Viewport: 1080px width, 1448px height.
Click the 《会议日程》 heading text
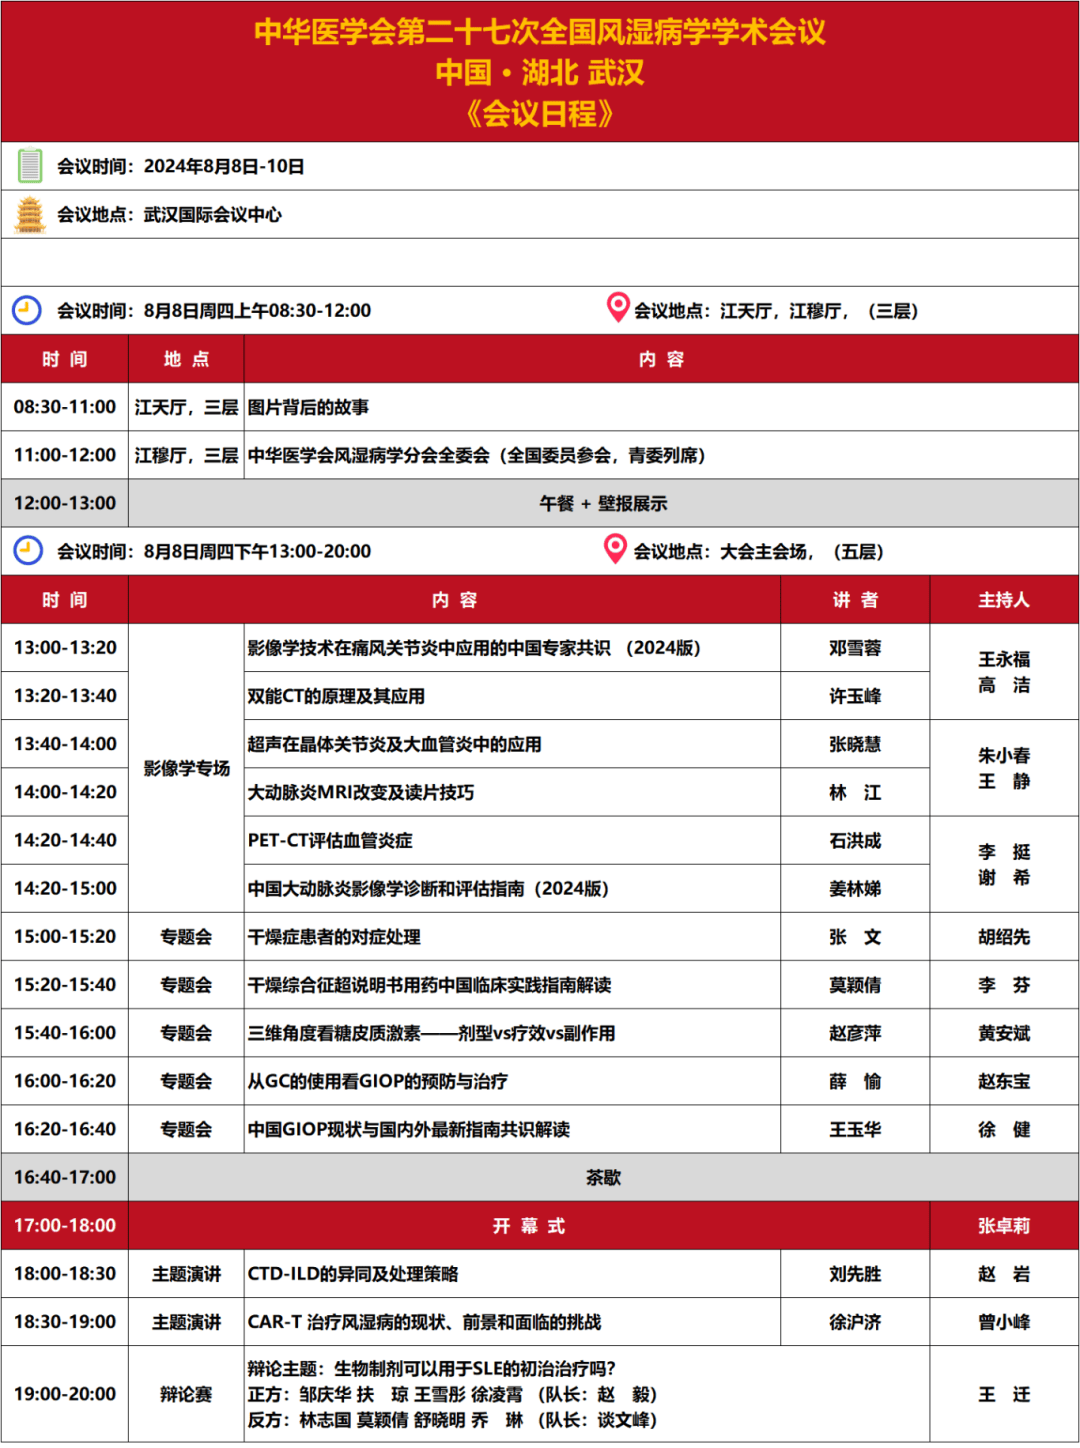click(x=540, y=113)
